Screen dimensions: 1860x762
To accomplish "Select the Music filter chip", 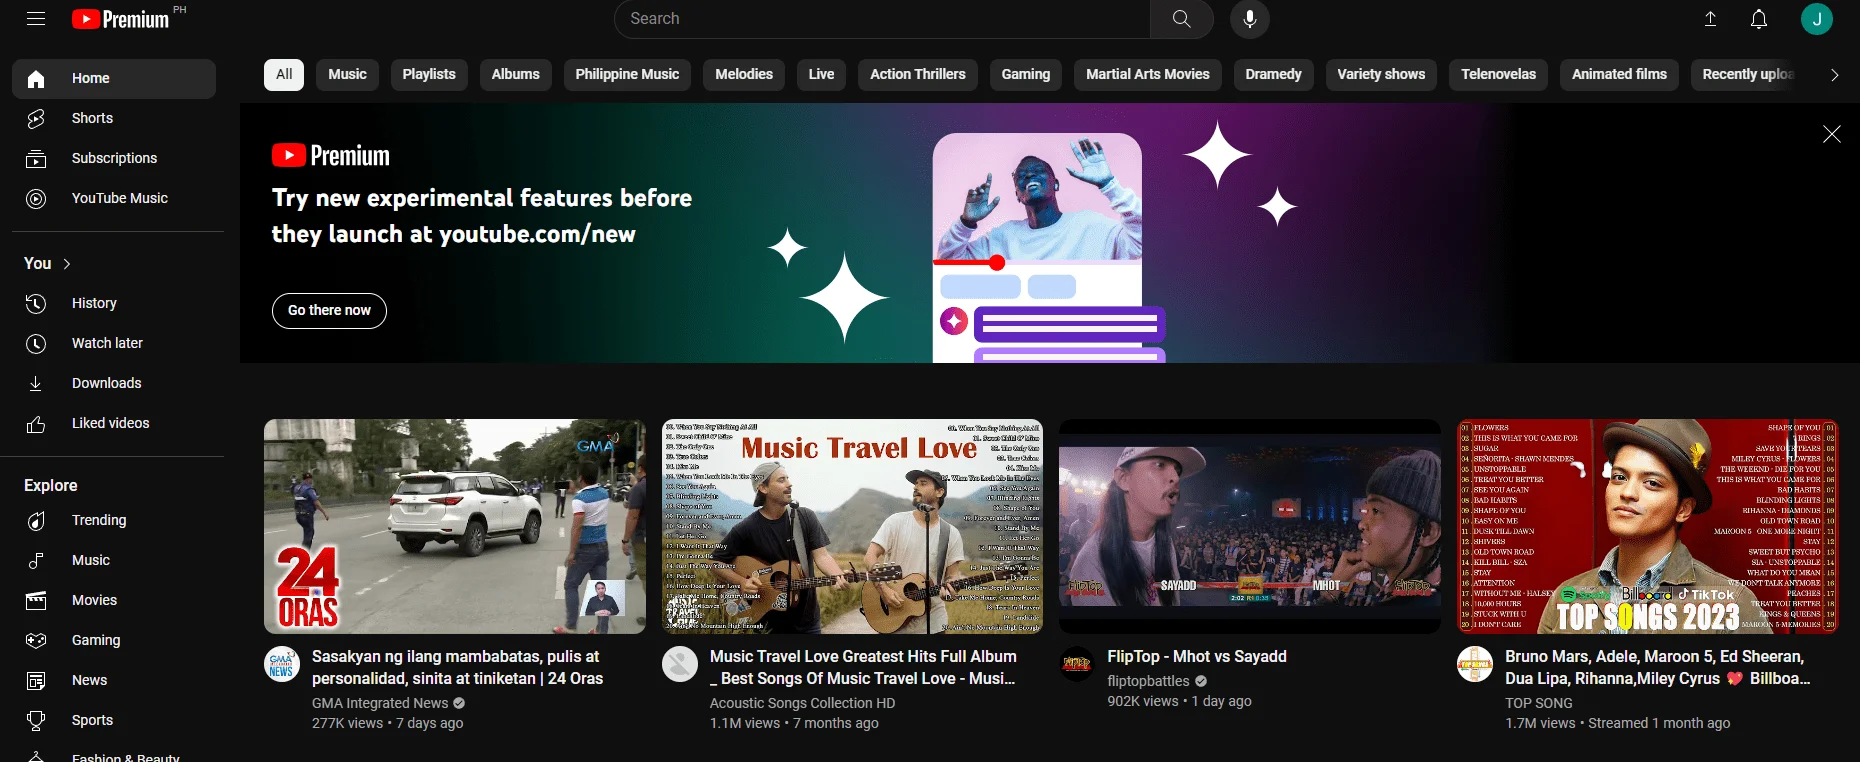I will pyautogui.click(x=348, y=75).
